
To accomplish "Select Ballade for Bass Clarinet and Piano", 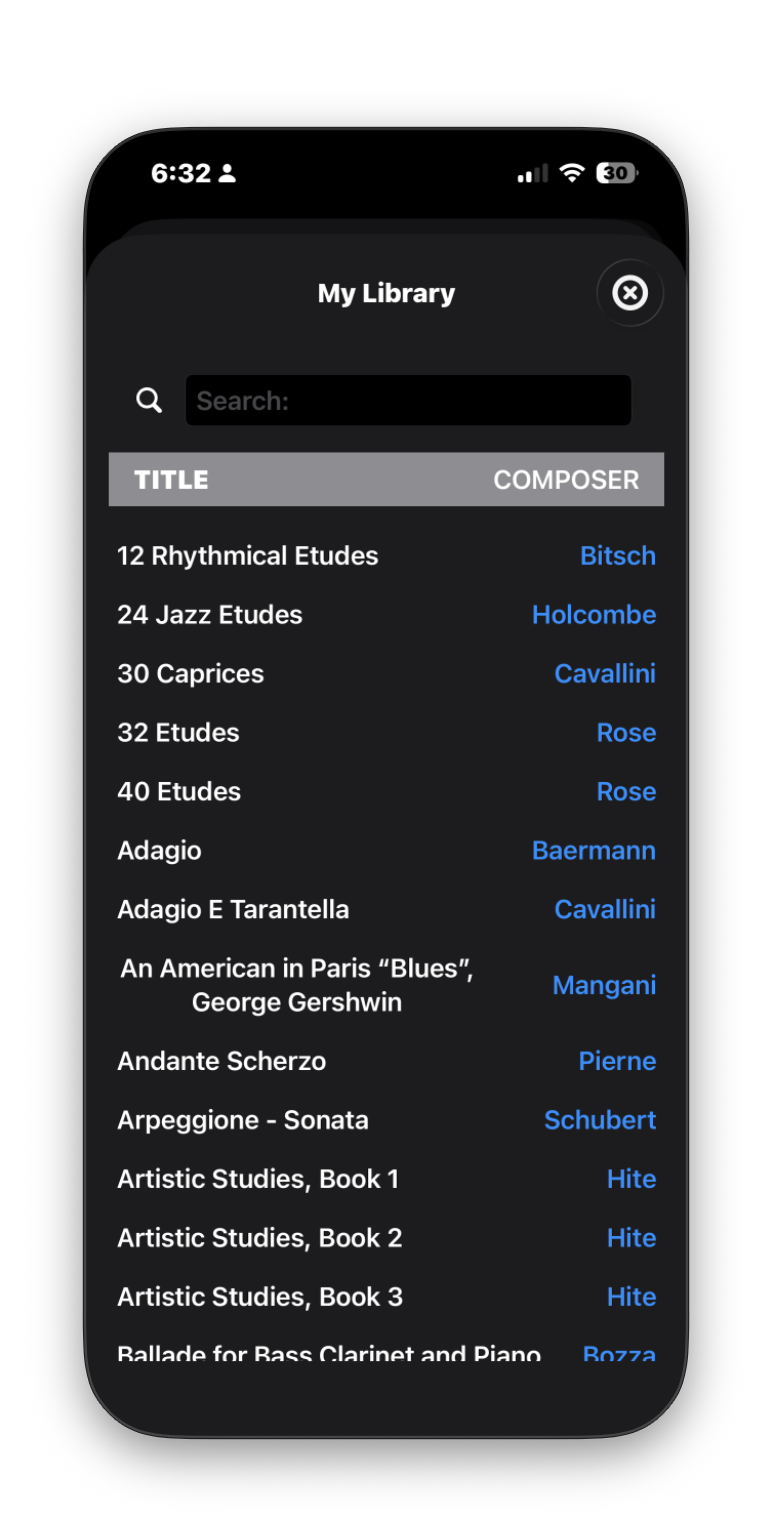I will (x=328, y=1352).
